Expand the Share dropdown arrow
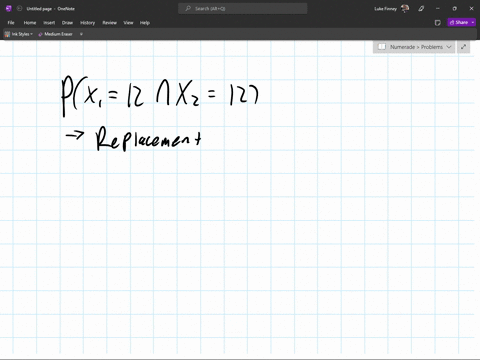Screen dimensions: 480x360 click(x=473, y=22)
